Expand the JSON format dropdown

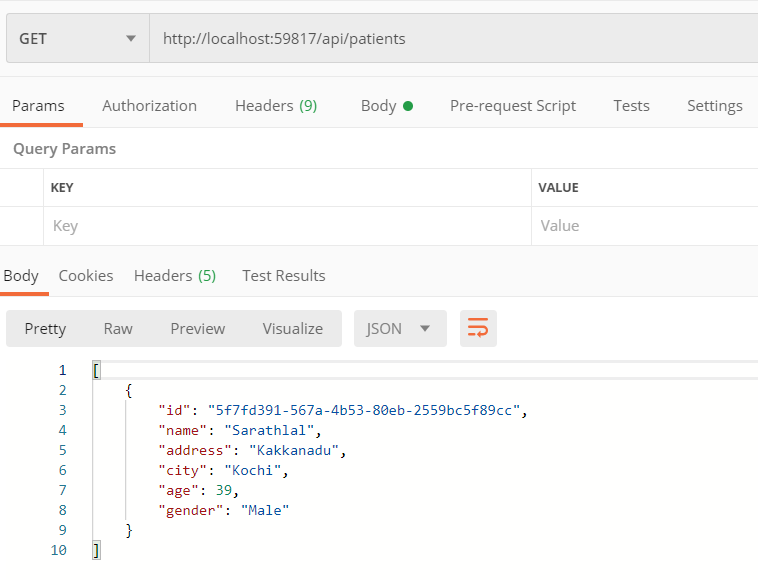point(399,328)
